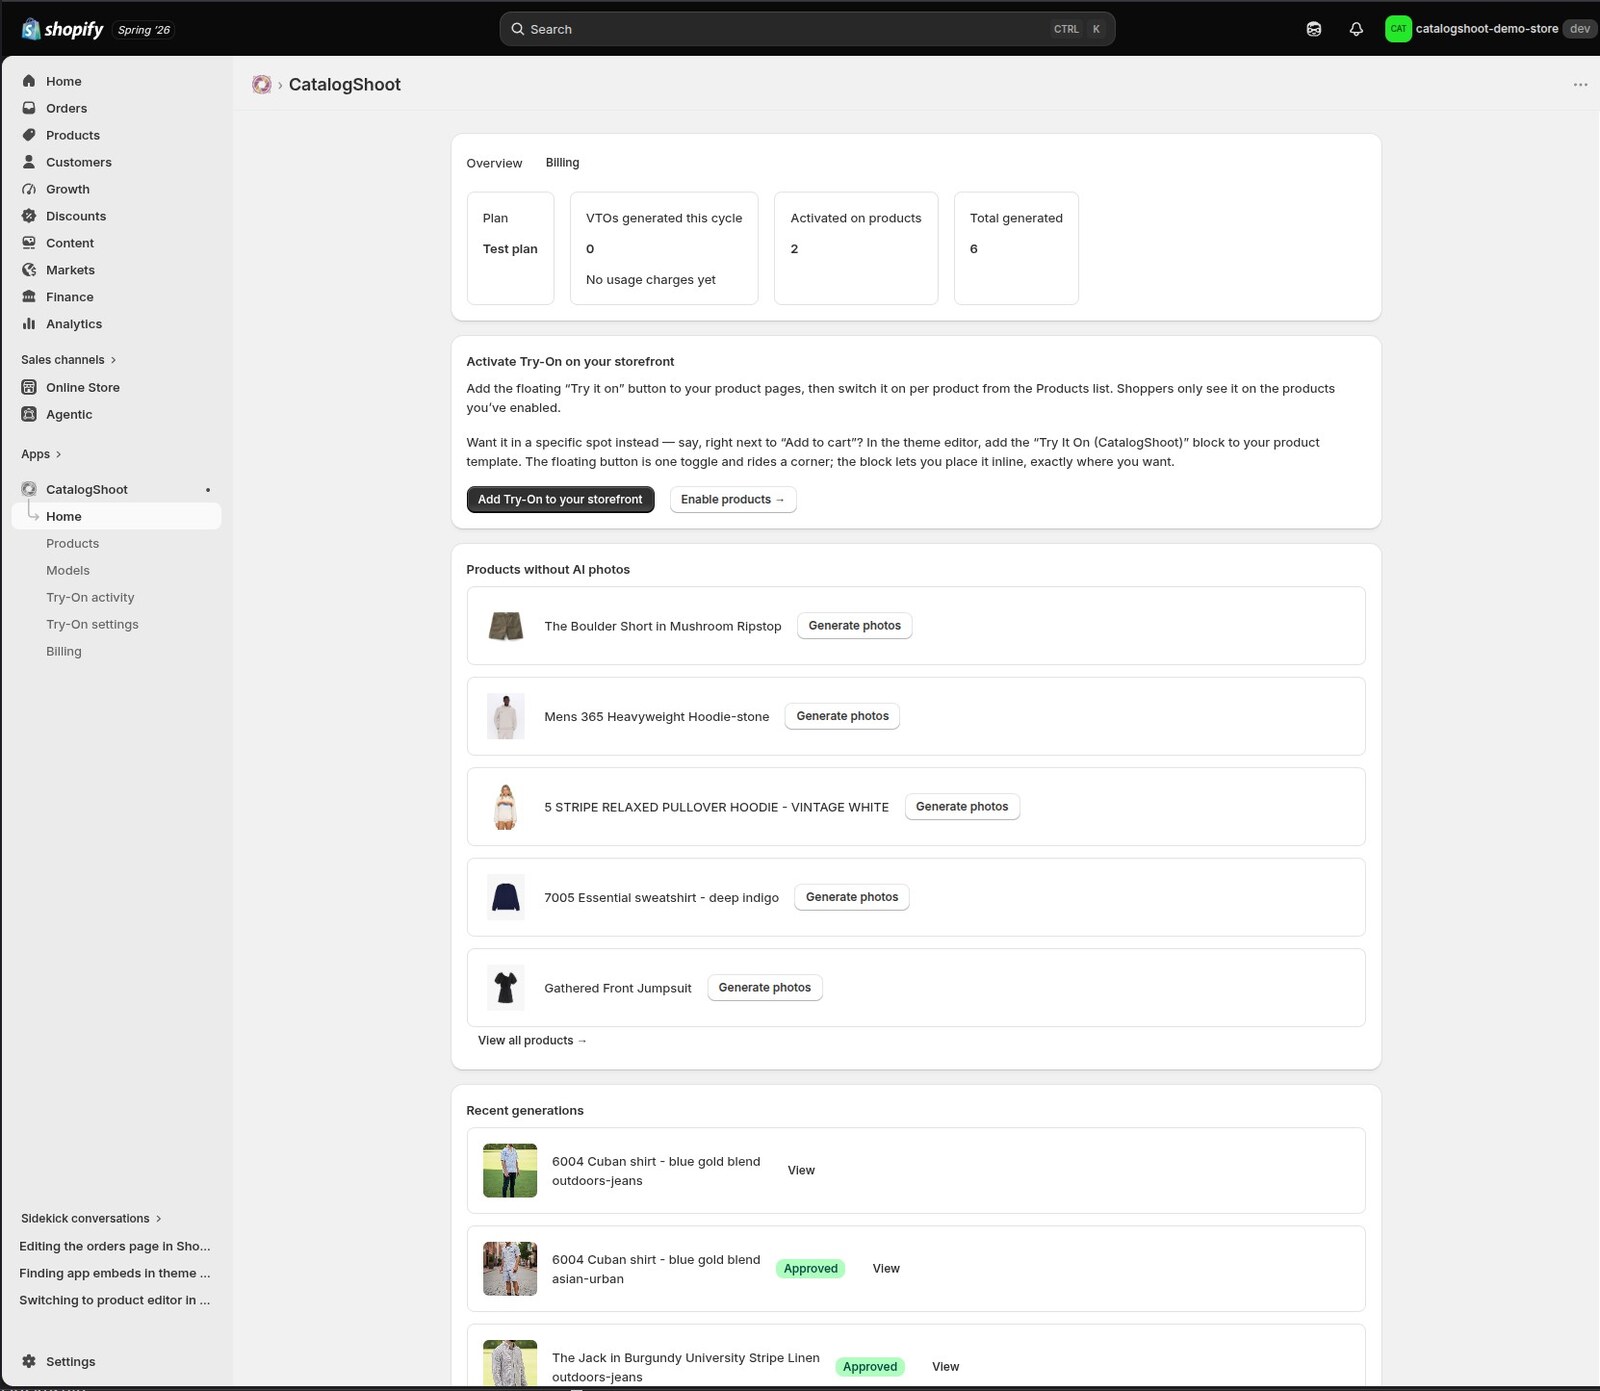Open the three-dot more actions menu
Image resolution: width=1600 pixels, height=1391 pixels.
coord(1580,85)
